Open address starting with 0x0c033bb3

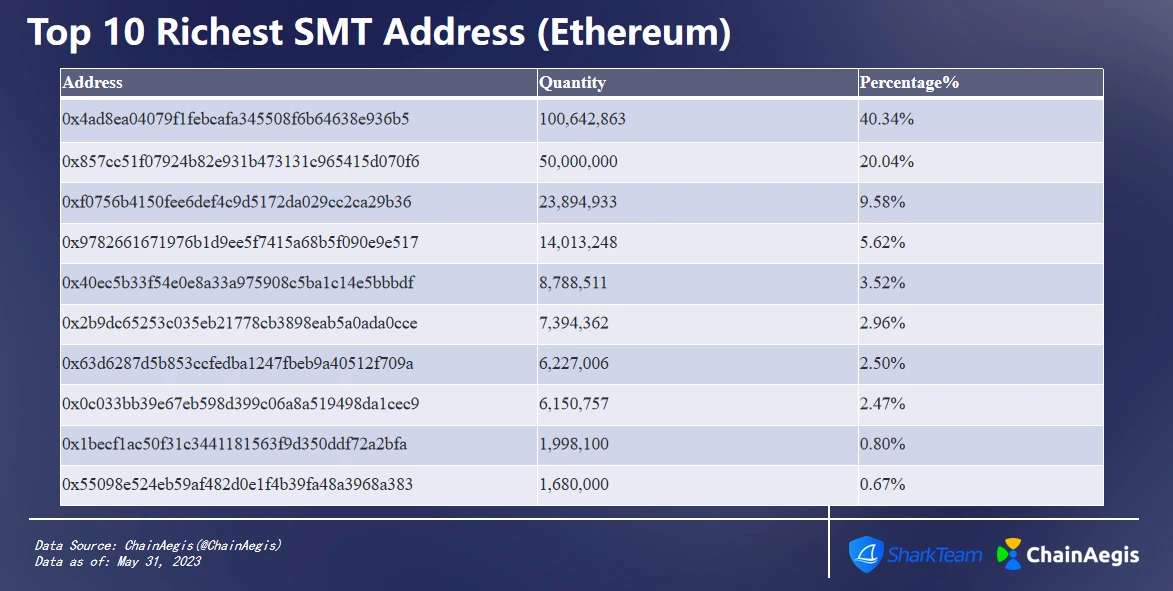pyautogui.click(x=240, y=404)
